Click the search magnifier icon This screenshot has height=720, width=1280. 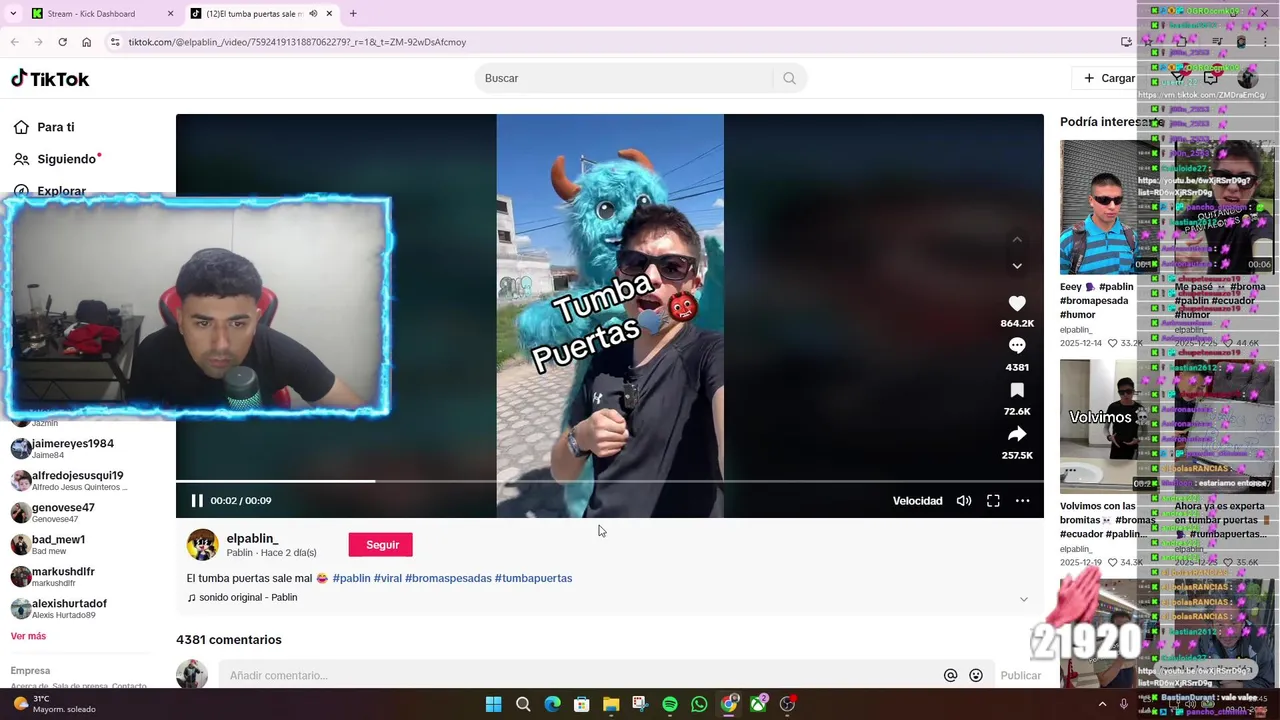(789, 78)
